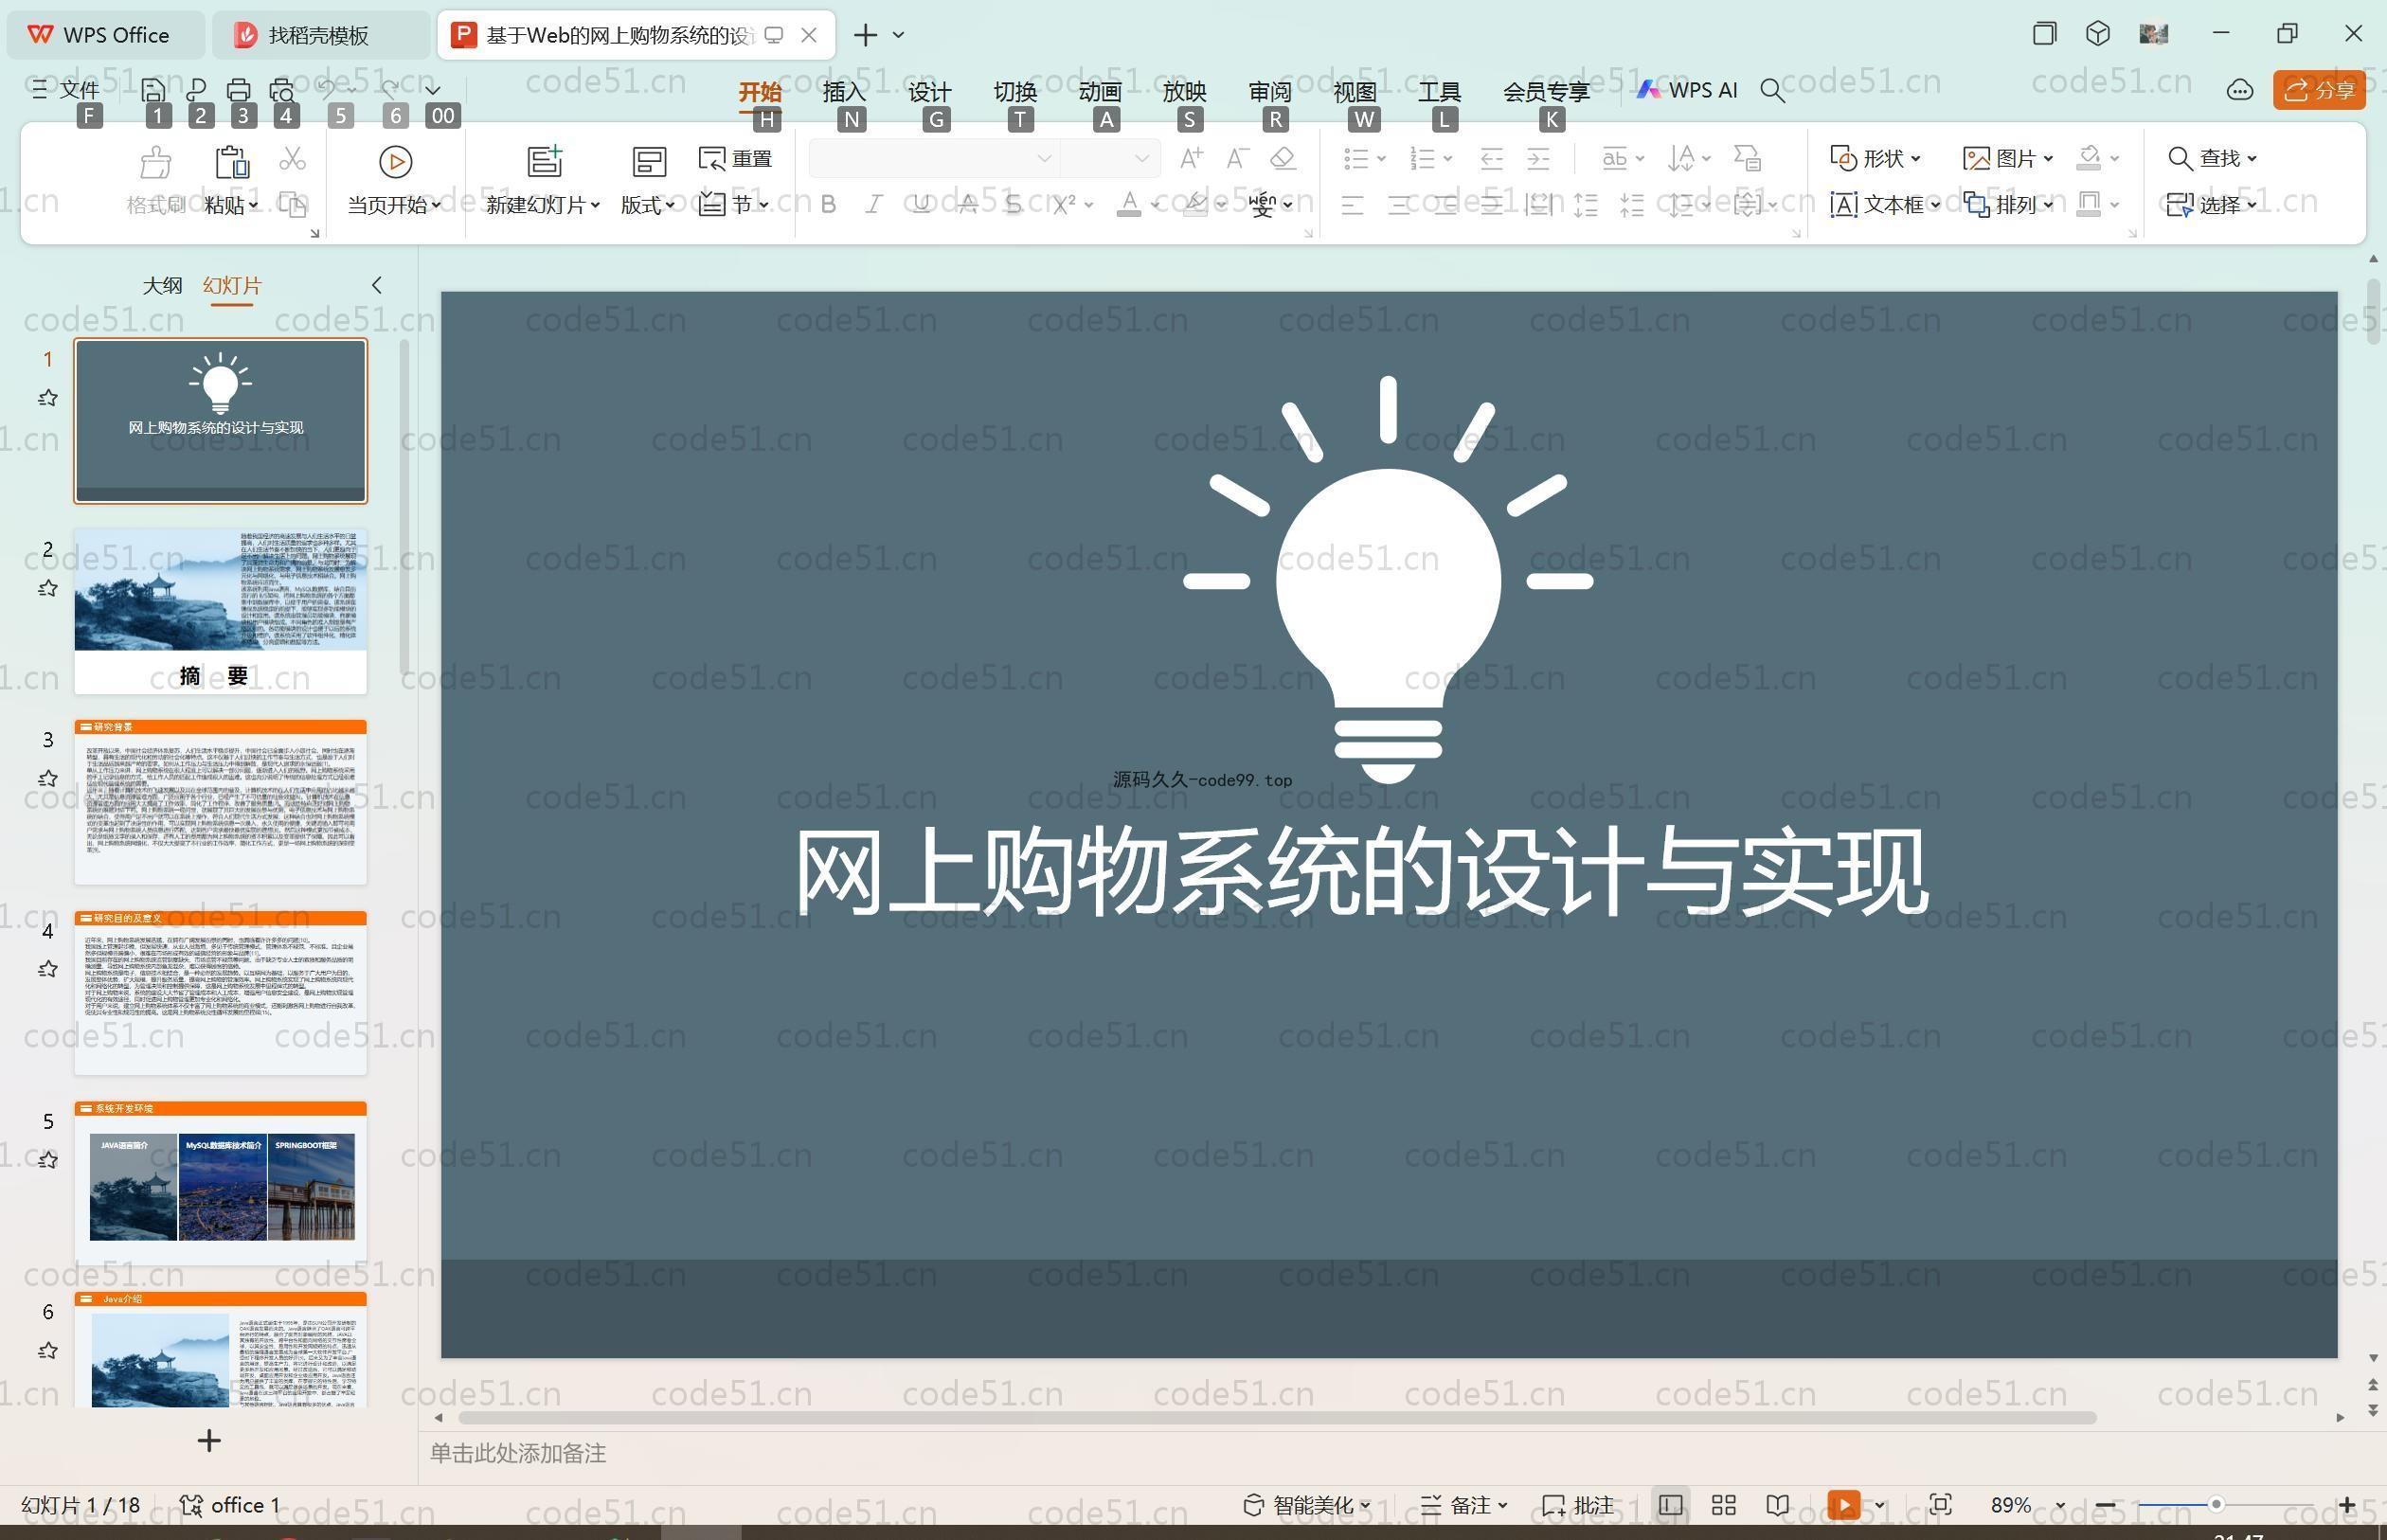Click the increase font size icon
The width and height of the screenshot is (2387, 1540).
(x=1191, y=158)
